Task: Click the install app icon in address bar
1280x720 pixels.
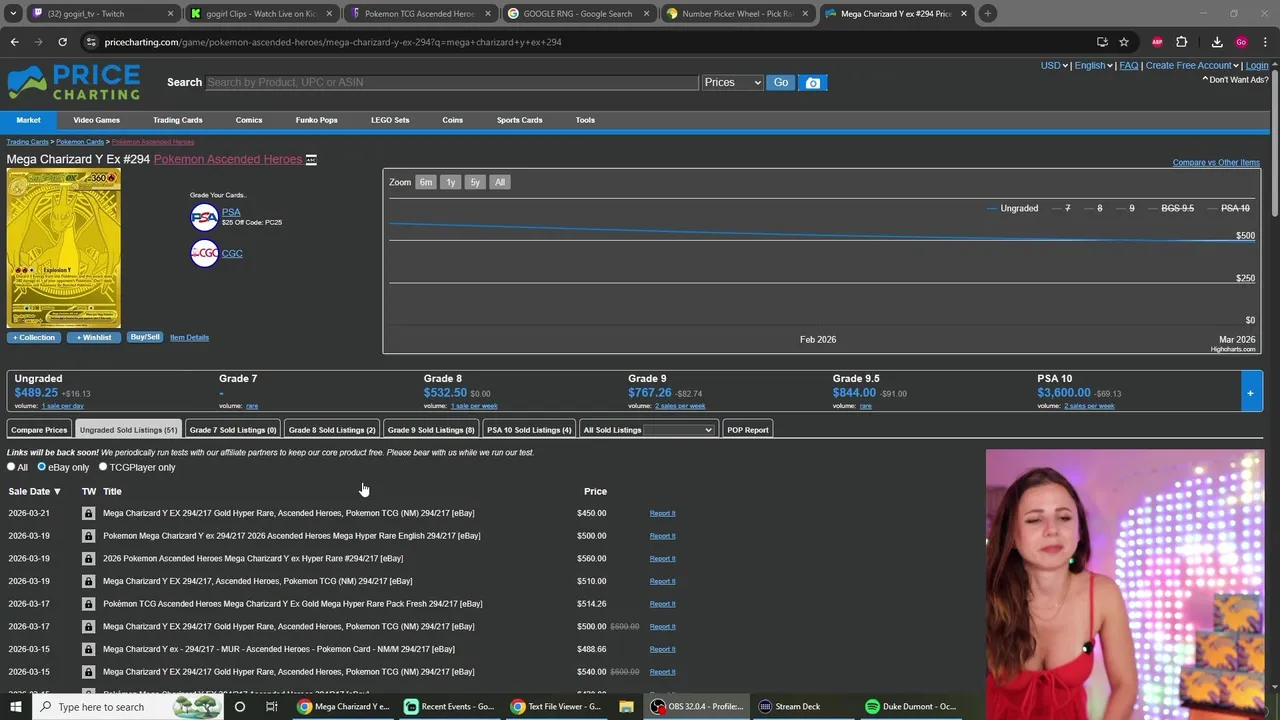Action: (1102, 42)
